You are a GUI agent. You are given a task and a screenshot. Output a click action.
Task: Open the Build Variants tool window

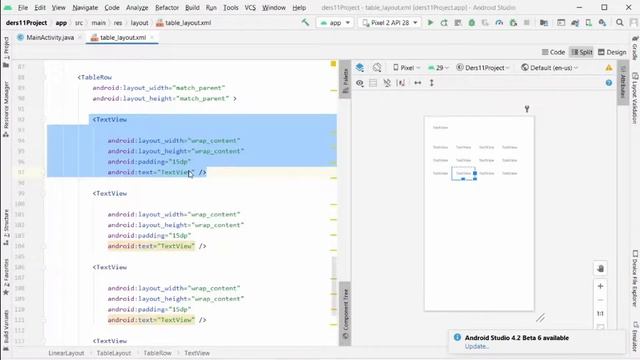pyautogui.click(x=6, y=330)
